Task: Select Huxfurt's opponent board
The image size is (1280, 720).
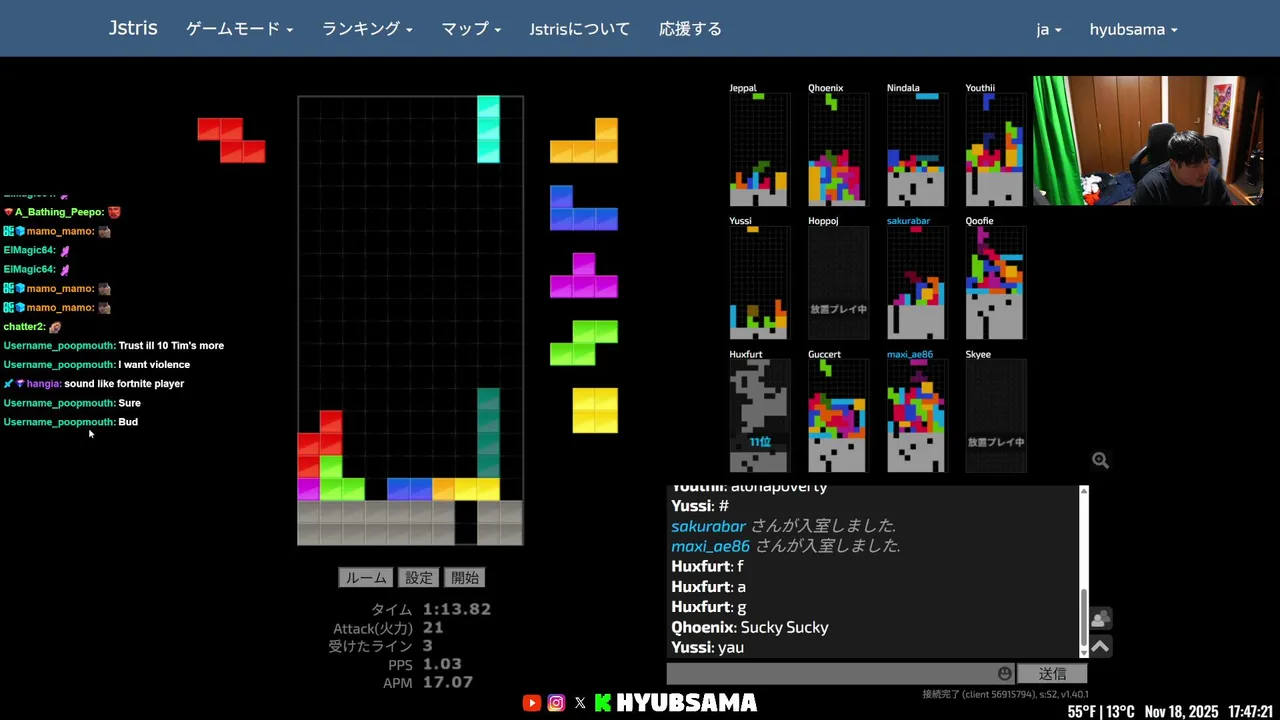Action: click(x=759, y=415)
